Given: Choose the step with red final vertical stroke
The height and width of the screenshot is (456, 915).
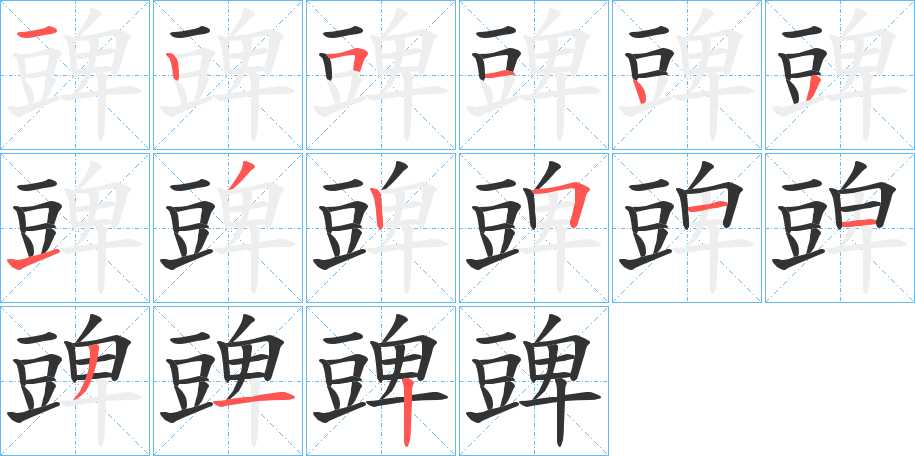Looking at the screenshot, I should (380, 381).
